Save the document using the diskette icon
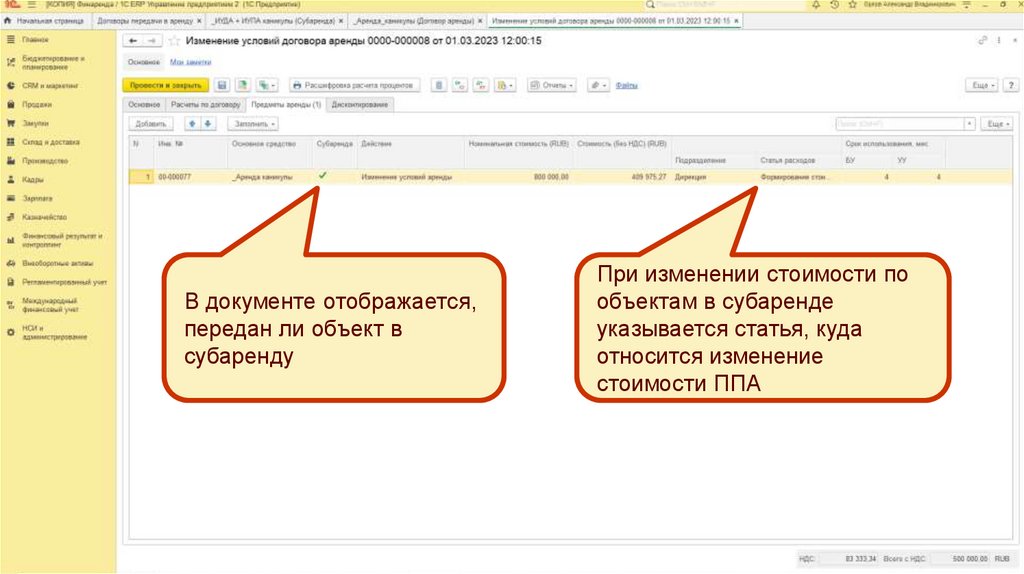Viewport: 1024px width, 574px height. point(222,86)
